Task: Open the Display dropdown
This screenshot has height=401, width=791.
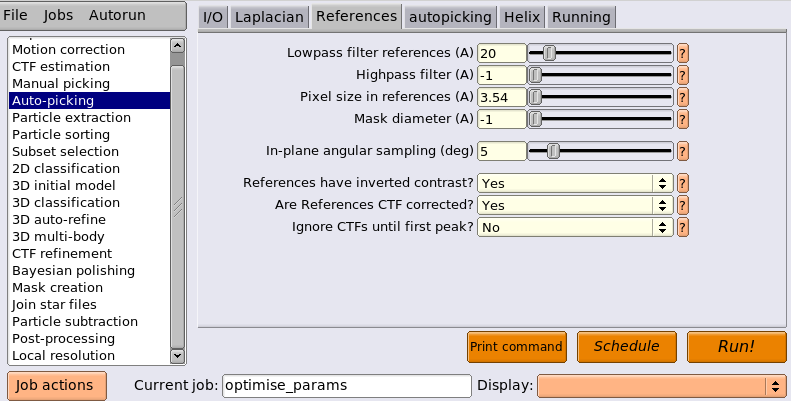Action: point(661,386)
